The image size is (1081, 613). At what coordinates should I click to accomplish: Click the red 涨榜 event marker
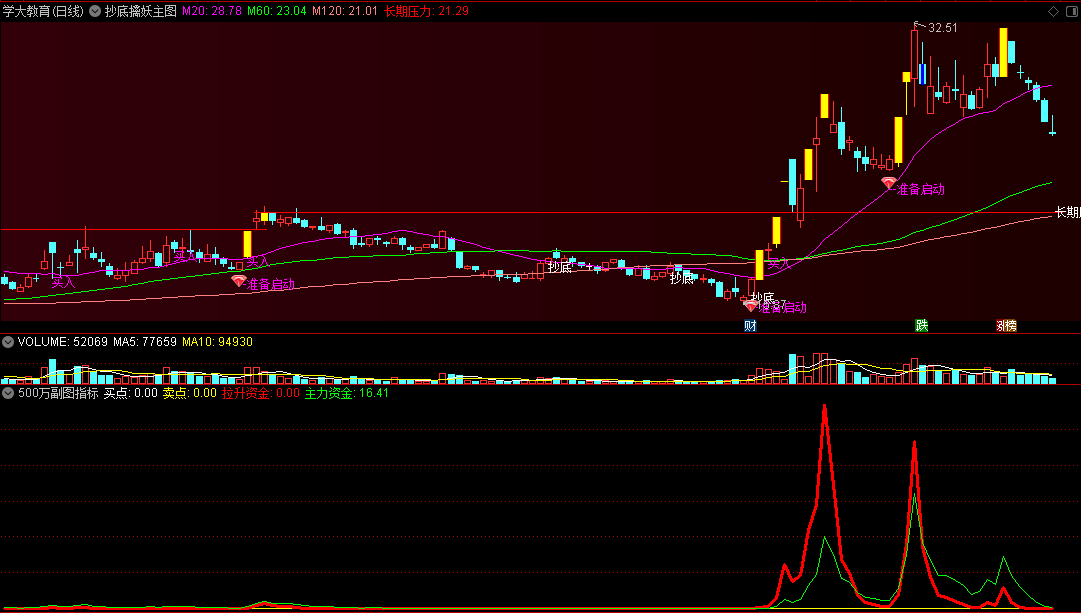pos(1007,325)
